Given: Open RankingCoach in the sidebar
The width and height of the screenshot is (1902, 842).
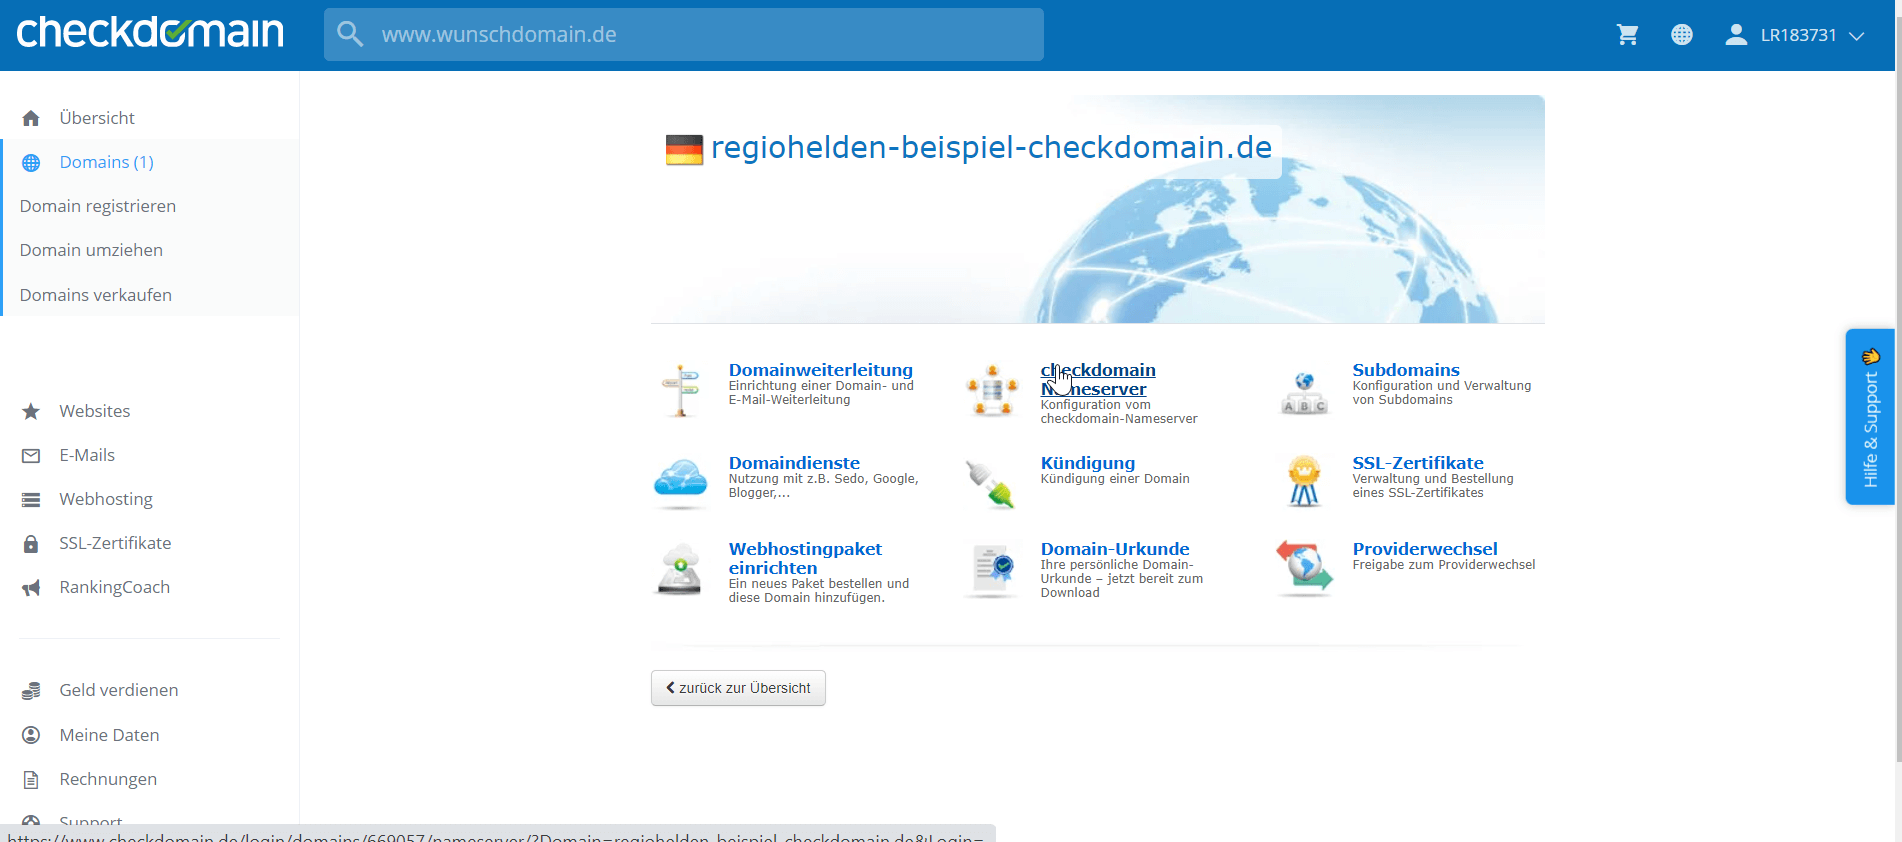Looking at the screenshot, I should tap(115, 587).
